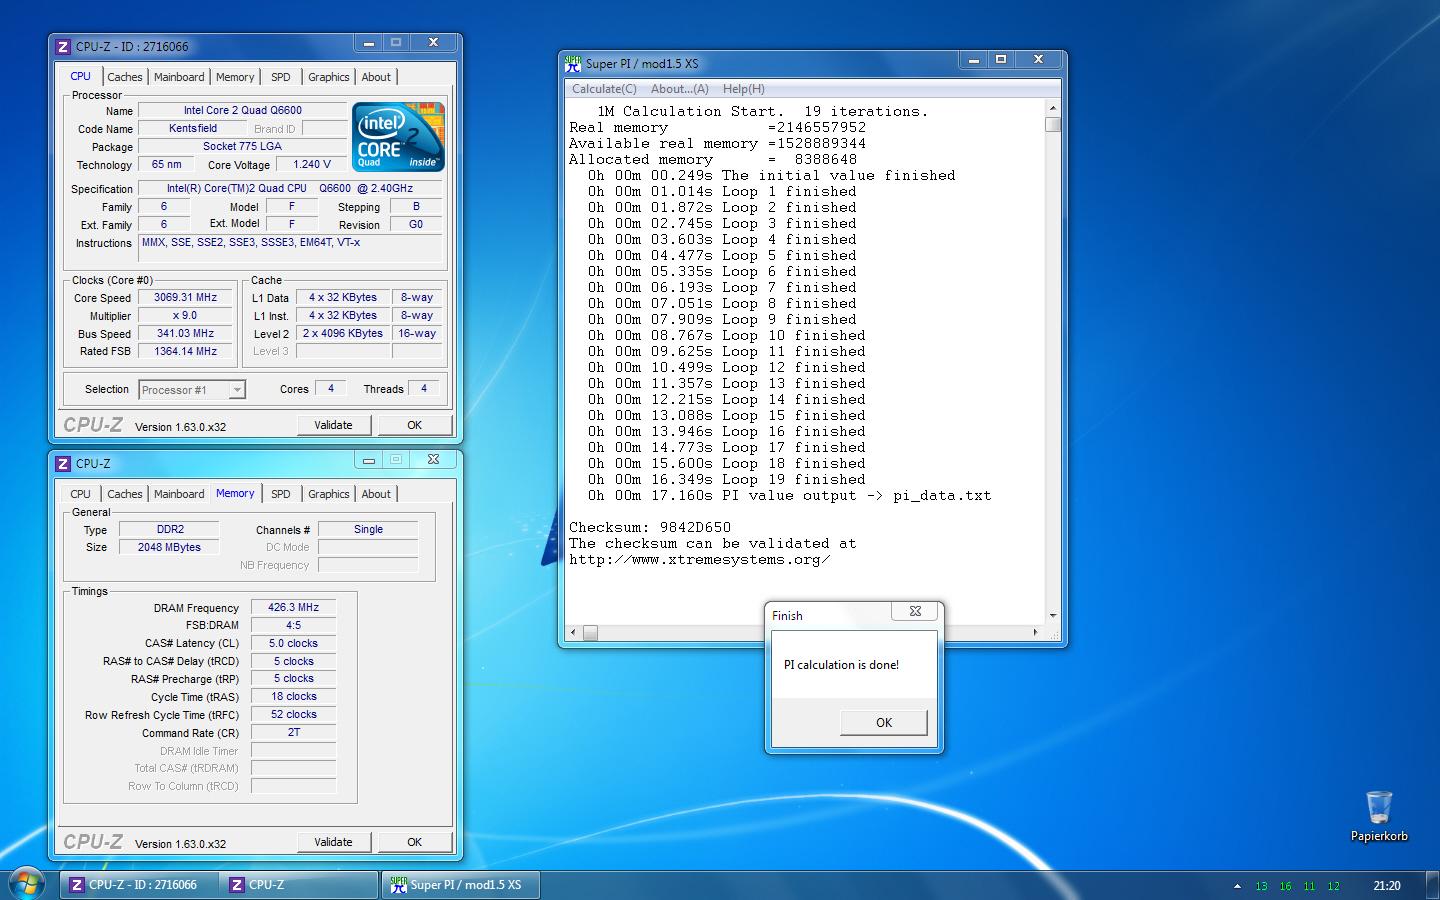Switch to SPD tab in top CPU-Z
This screenshot has height=900, width=1440.
[281, 77]
